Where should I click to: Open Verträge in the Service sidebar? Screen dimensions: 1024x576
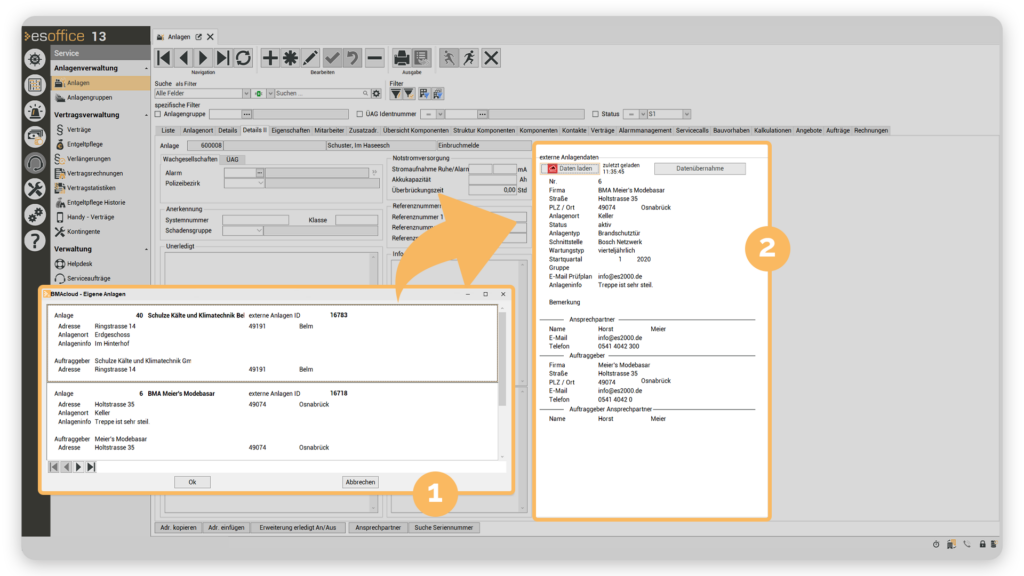click(79, 130)
